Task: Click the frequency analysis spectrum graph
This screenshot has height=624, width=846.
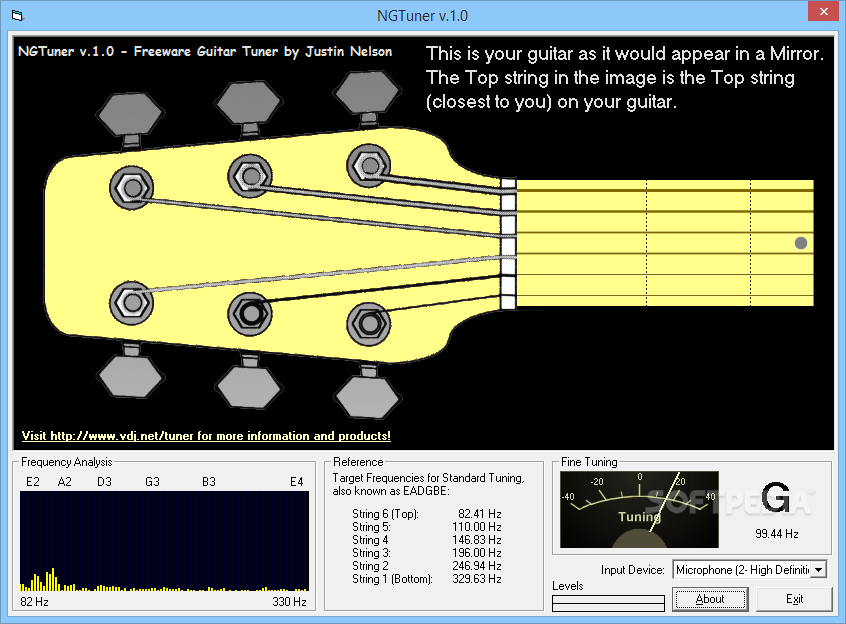Action: pyautogui.click(x=164, y=541)
